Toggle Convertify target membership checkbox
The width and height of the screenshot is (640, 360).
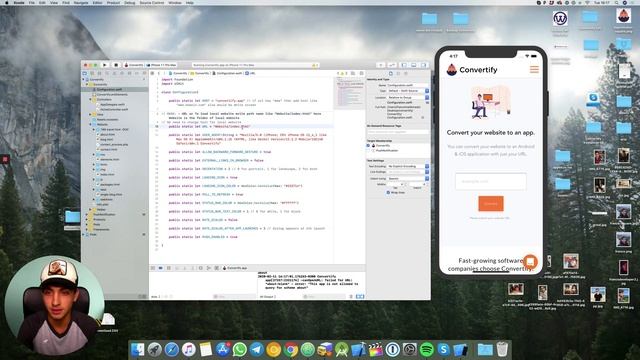[x=369, y=146]
